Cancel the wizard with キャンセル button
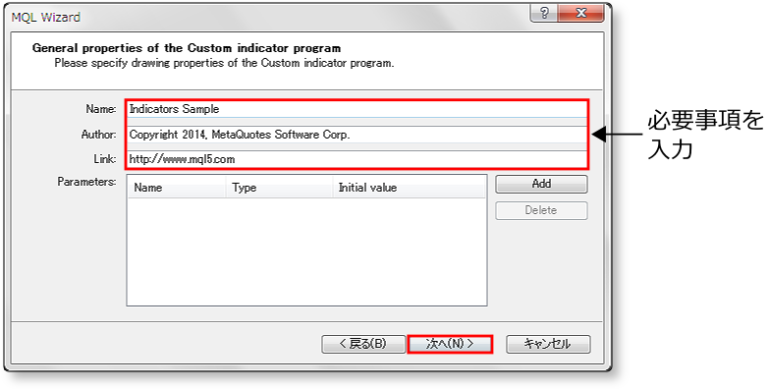 tap(548, 344)
